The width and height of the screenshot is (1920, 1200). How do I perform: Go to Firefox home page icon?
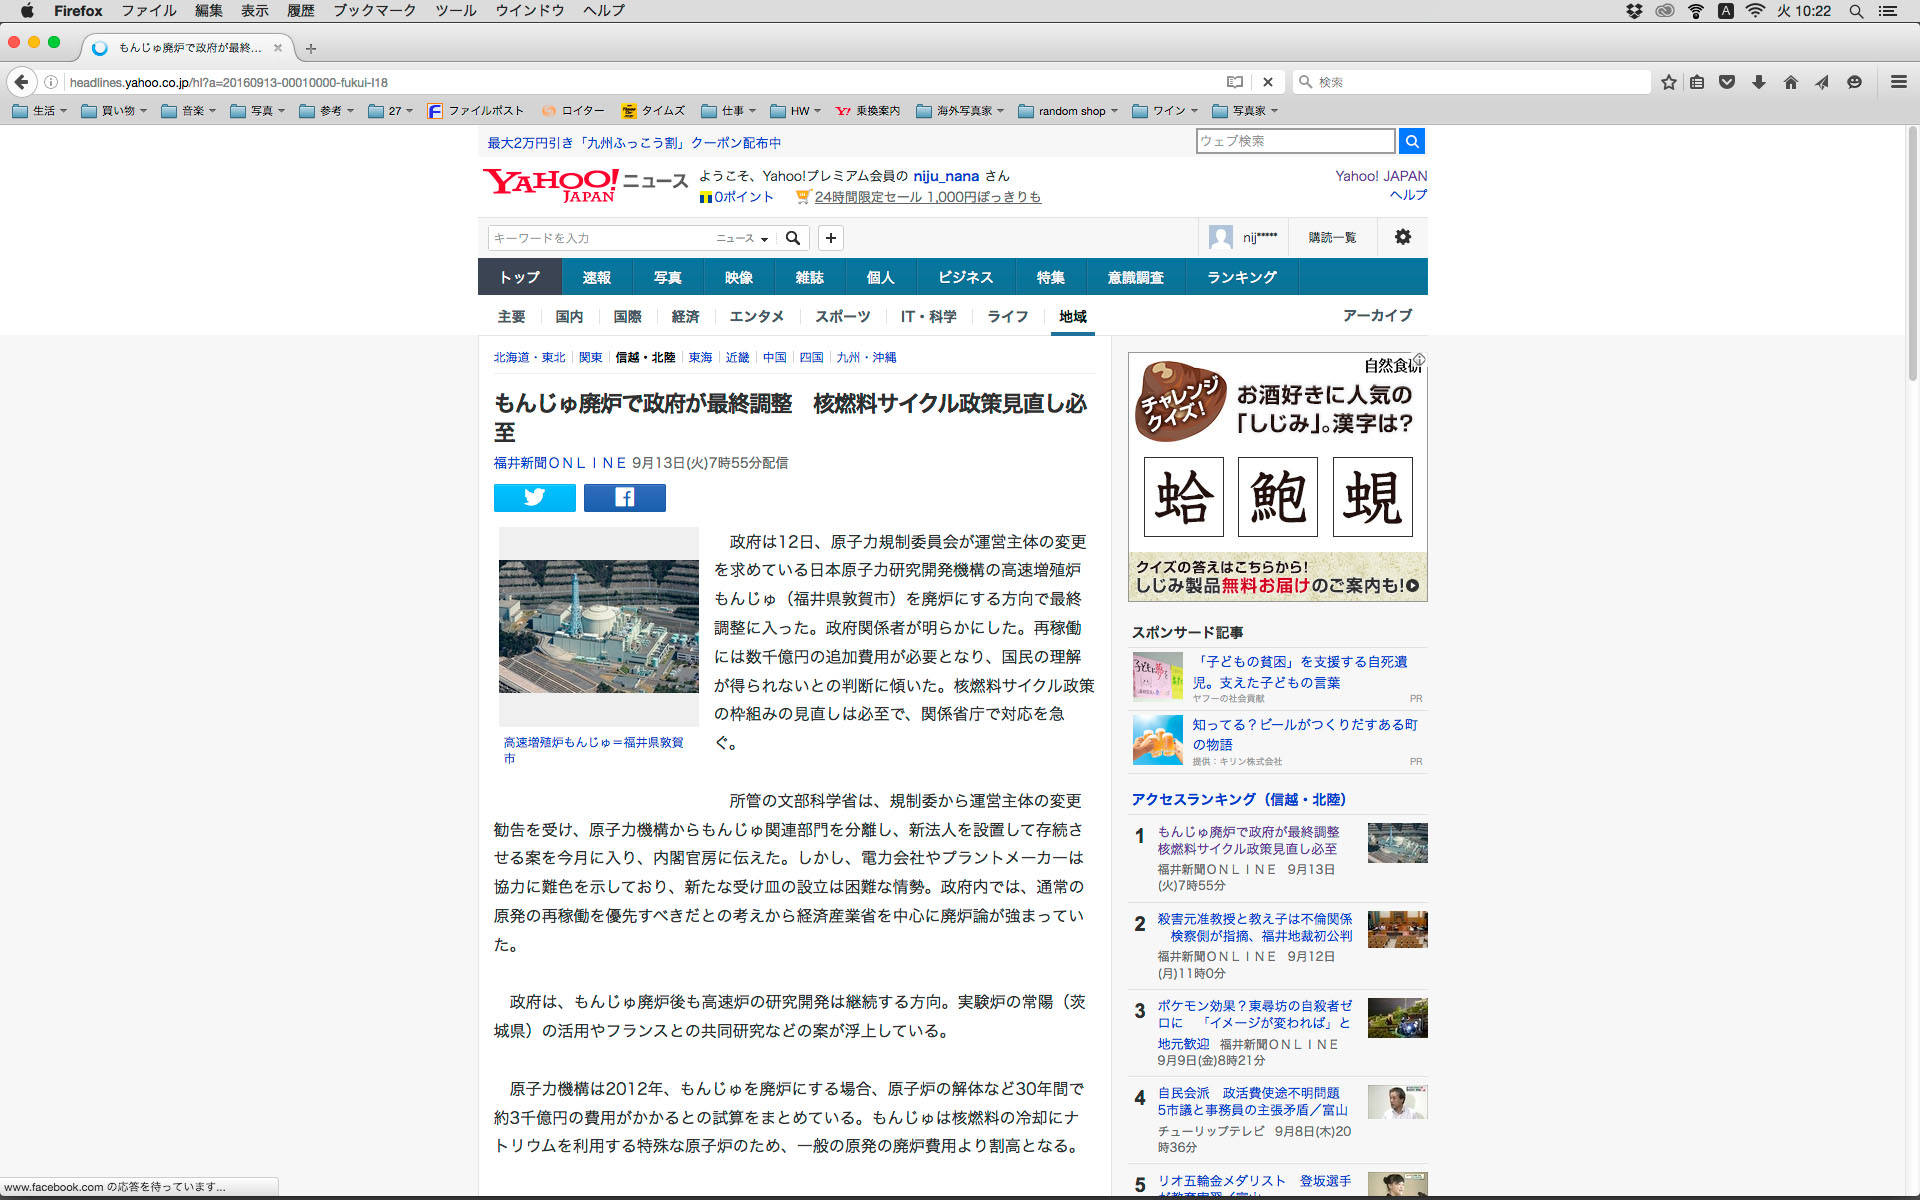[1790, 82]
